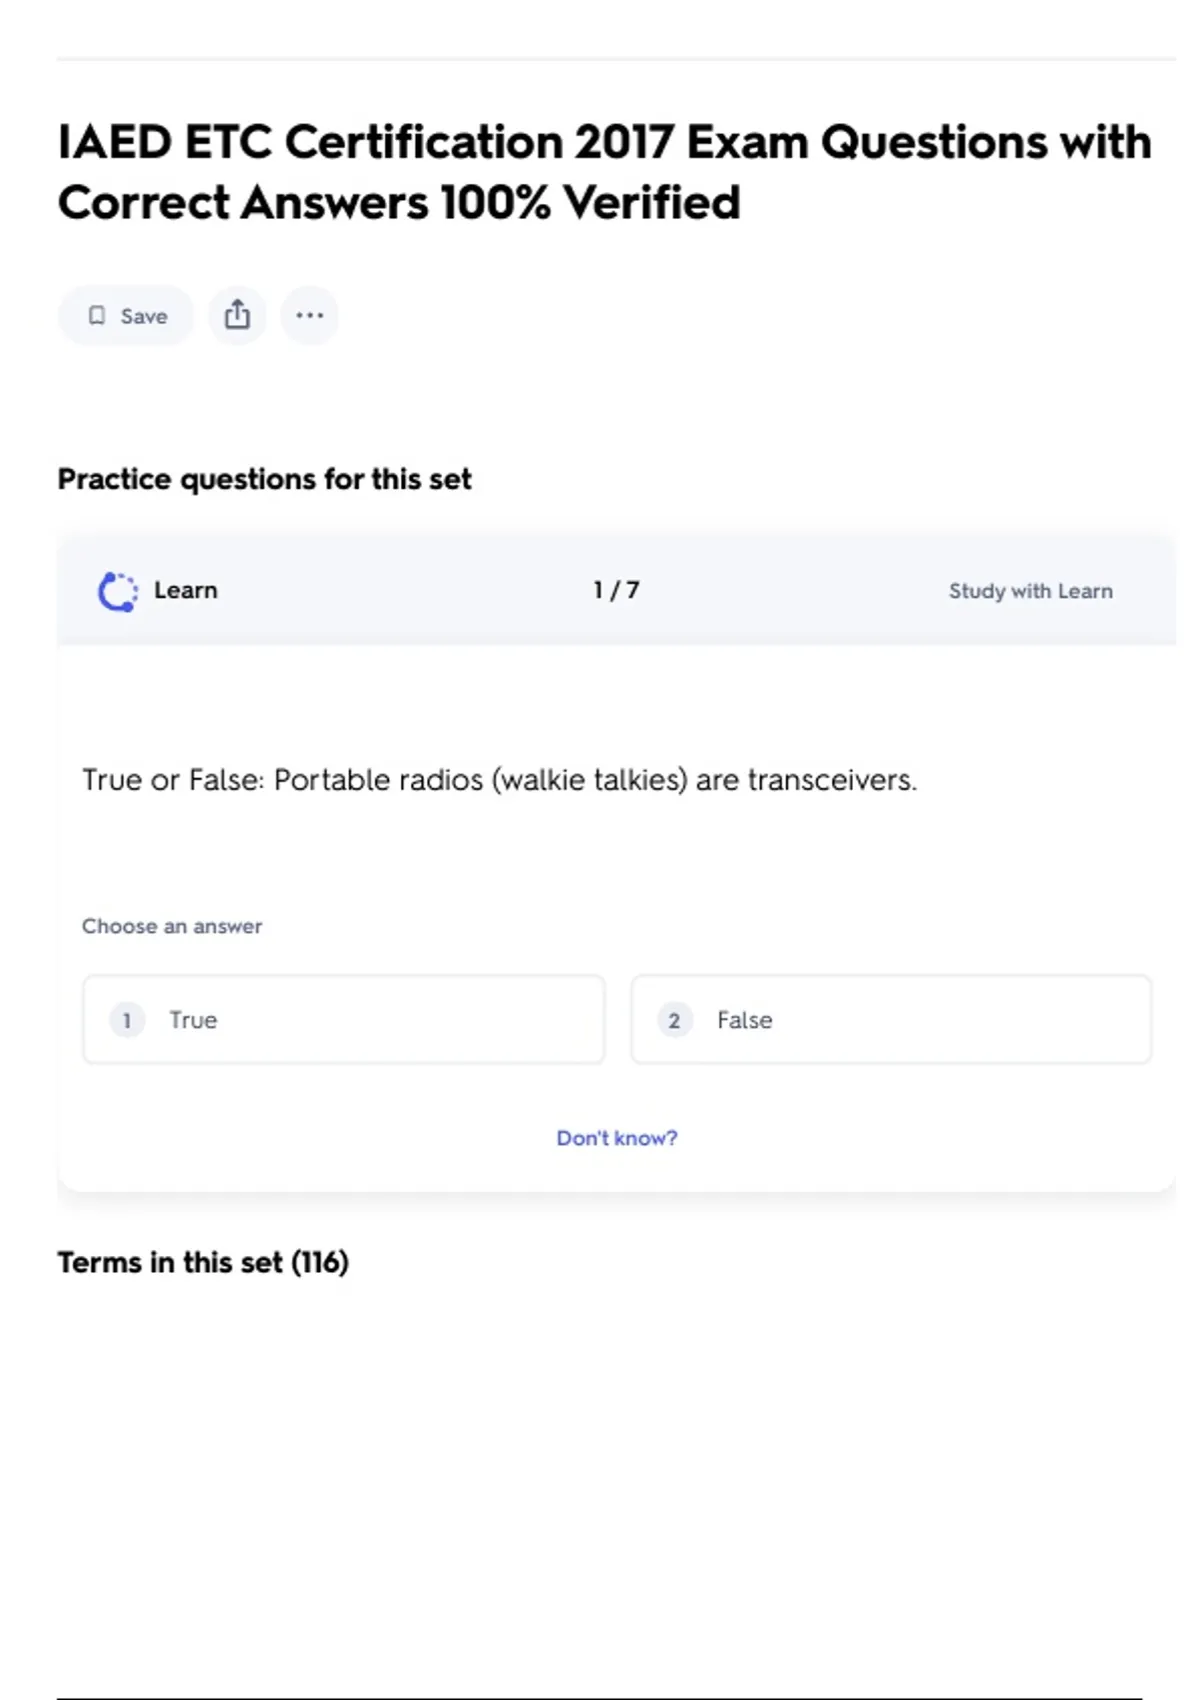Viewport: 1200px width, 1700px height.
Task: Click the 1 / 7 question counter
Action: click(616, 590)
